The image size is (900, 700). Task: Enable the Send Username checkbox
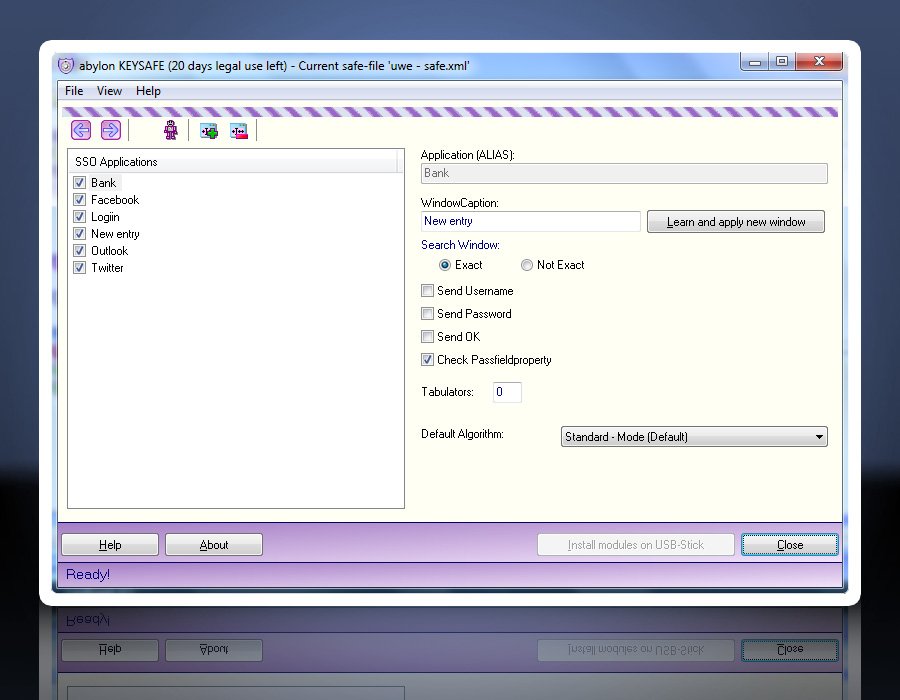click(x=427, y=291)
